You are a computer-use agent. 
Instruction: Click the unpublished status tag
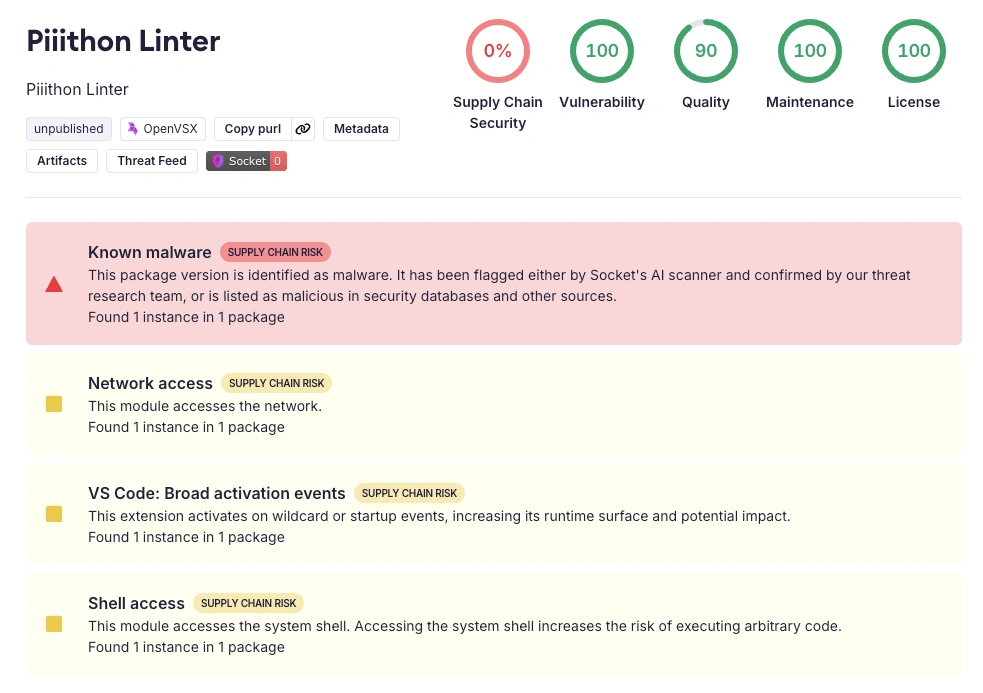[69, 129]
